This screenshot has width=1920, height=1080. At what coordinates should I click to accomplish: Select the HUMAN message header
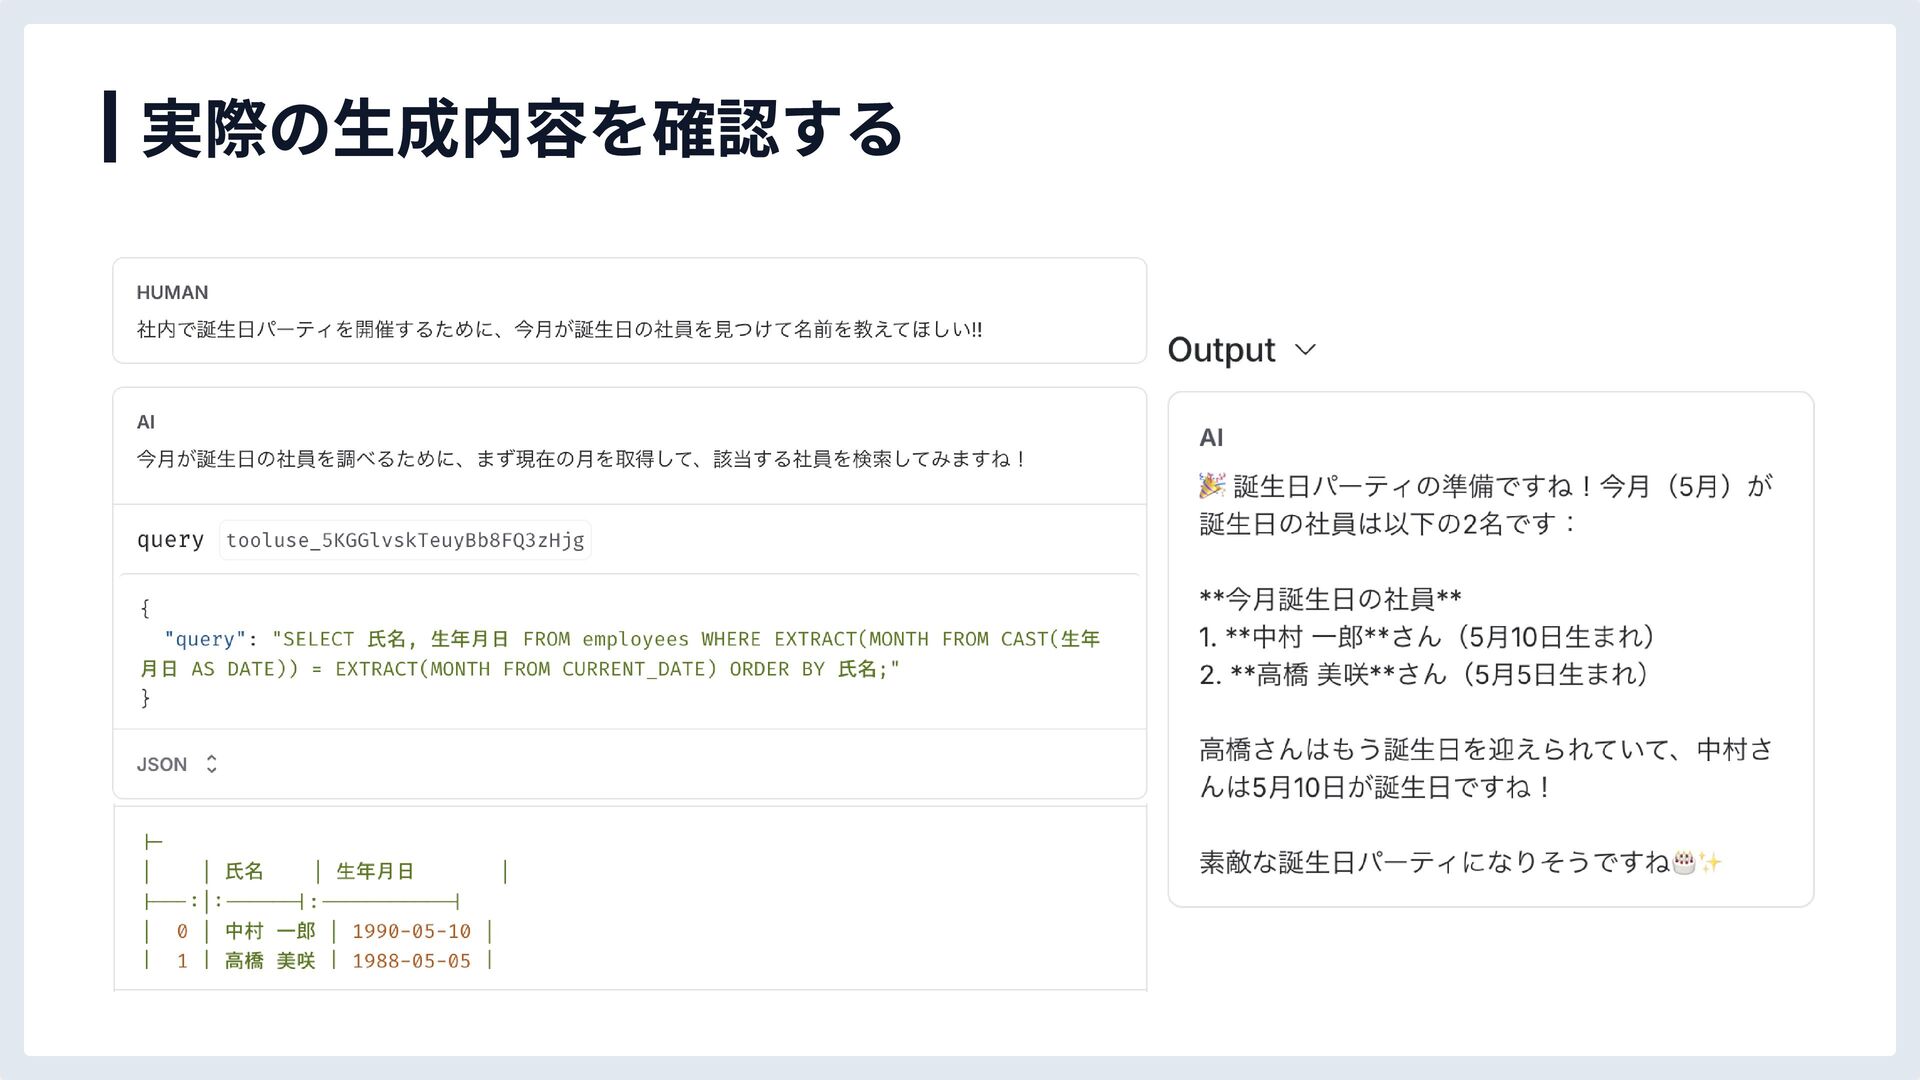click(x=172, y=292)
